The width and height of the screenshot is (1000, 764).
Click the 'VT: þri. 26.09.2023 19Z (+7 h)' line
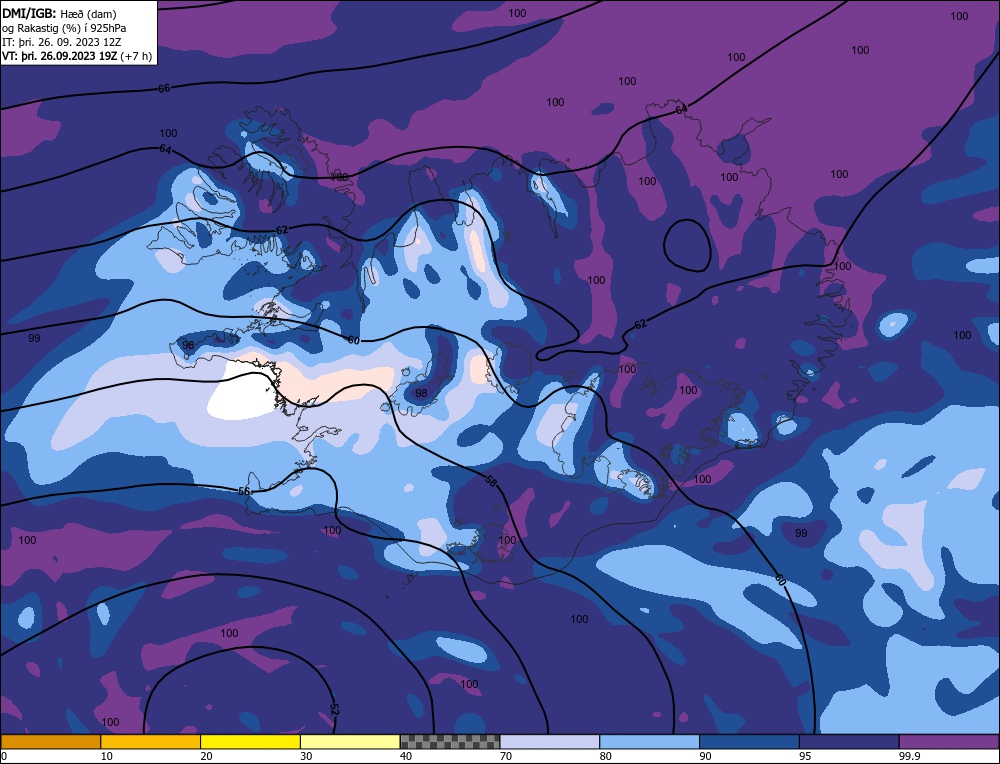77,56
